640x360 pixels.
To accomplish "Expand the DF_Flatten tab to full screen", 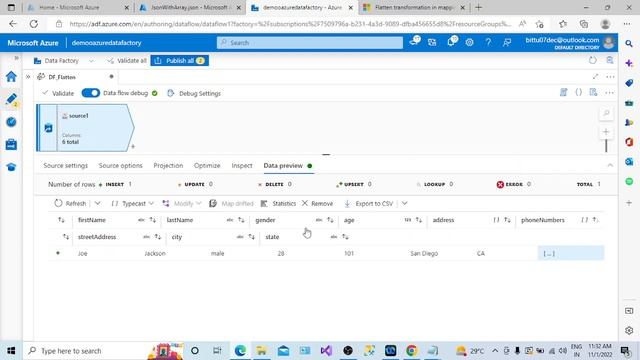I will tap(596, 77).
